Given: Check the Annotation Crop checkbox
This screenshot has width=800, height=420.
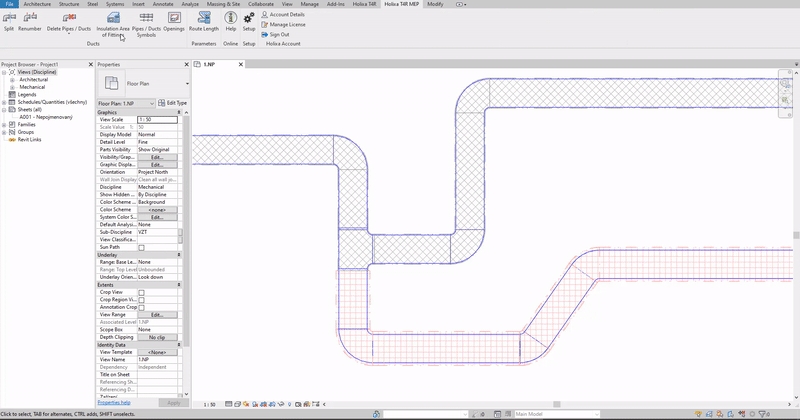Looking at the screenshot, I should pos(141,308).
